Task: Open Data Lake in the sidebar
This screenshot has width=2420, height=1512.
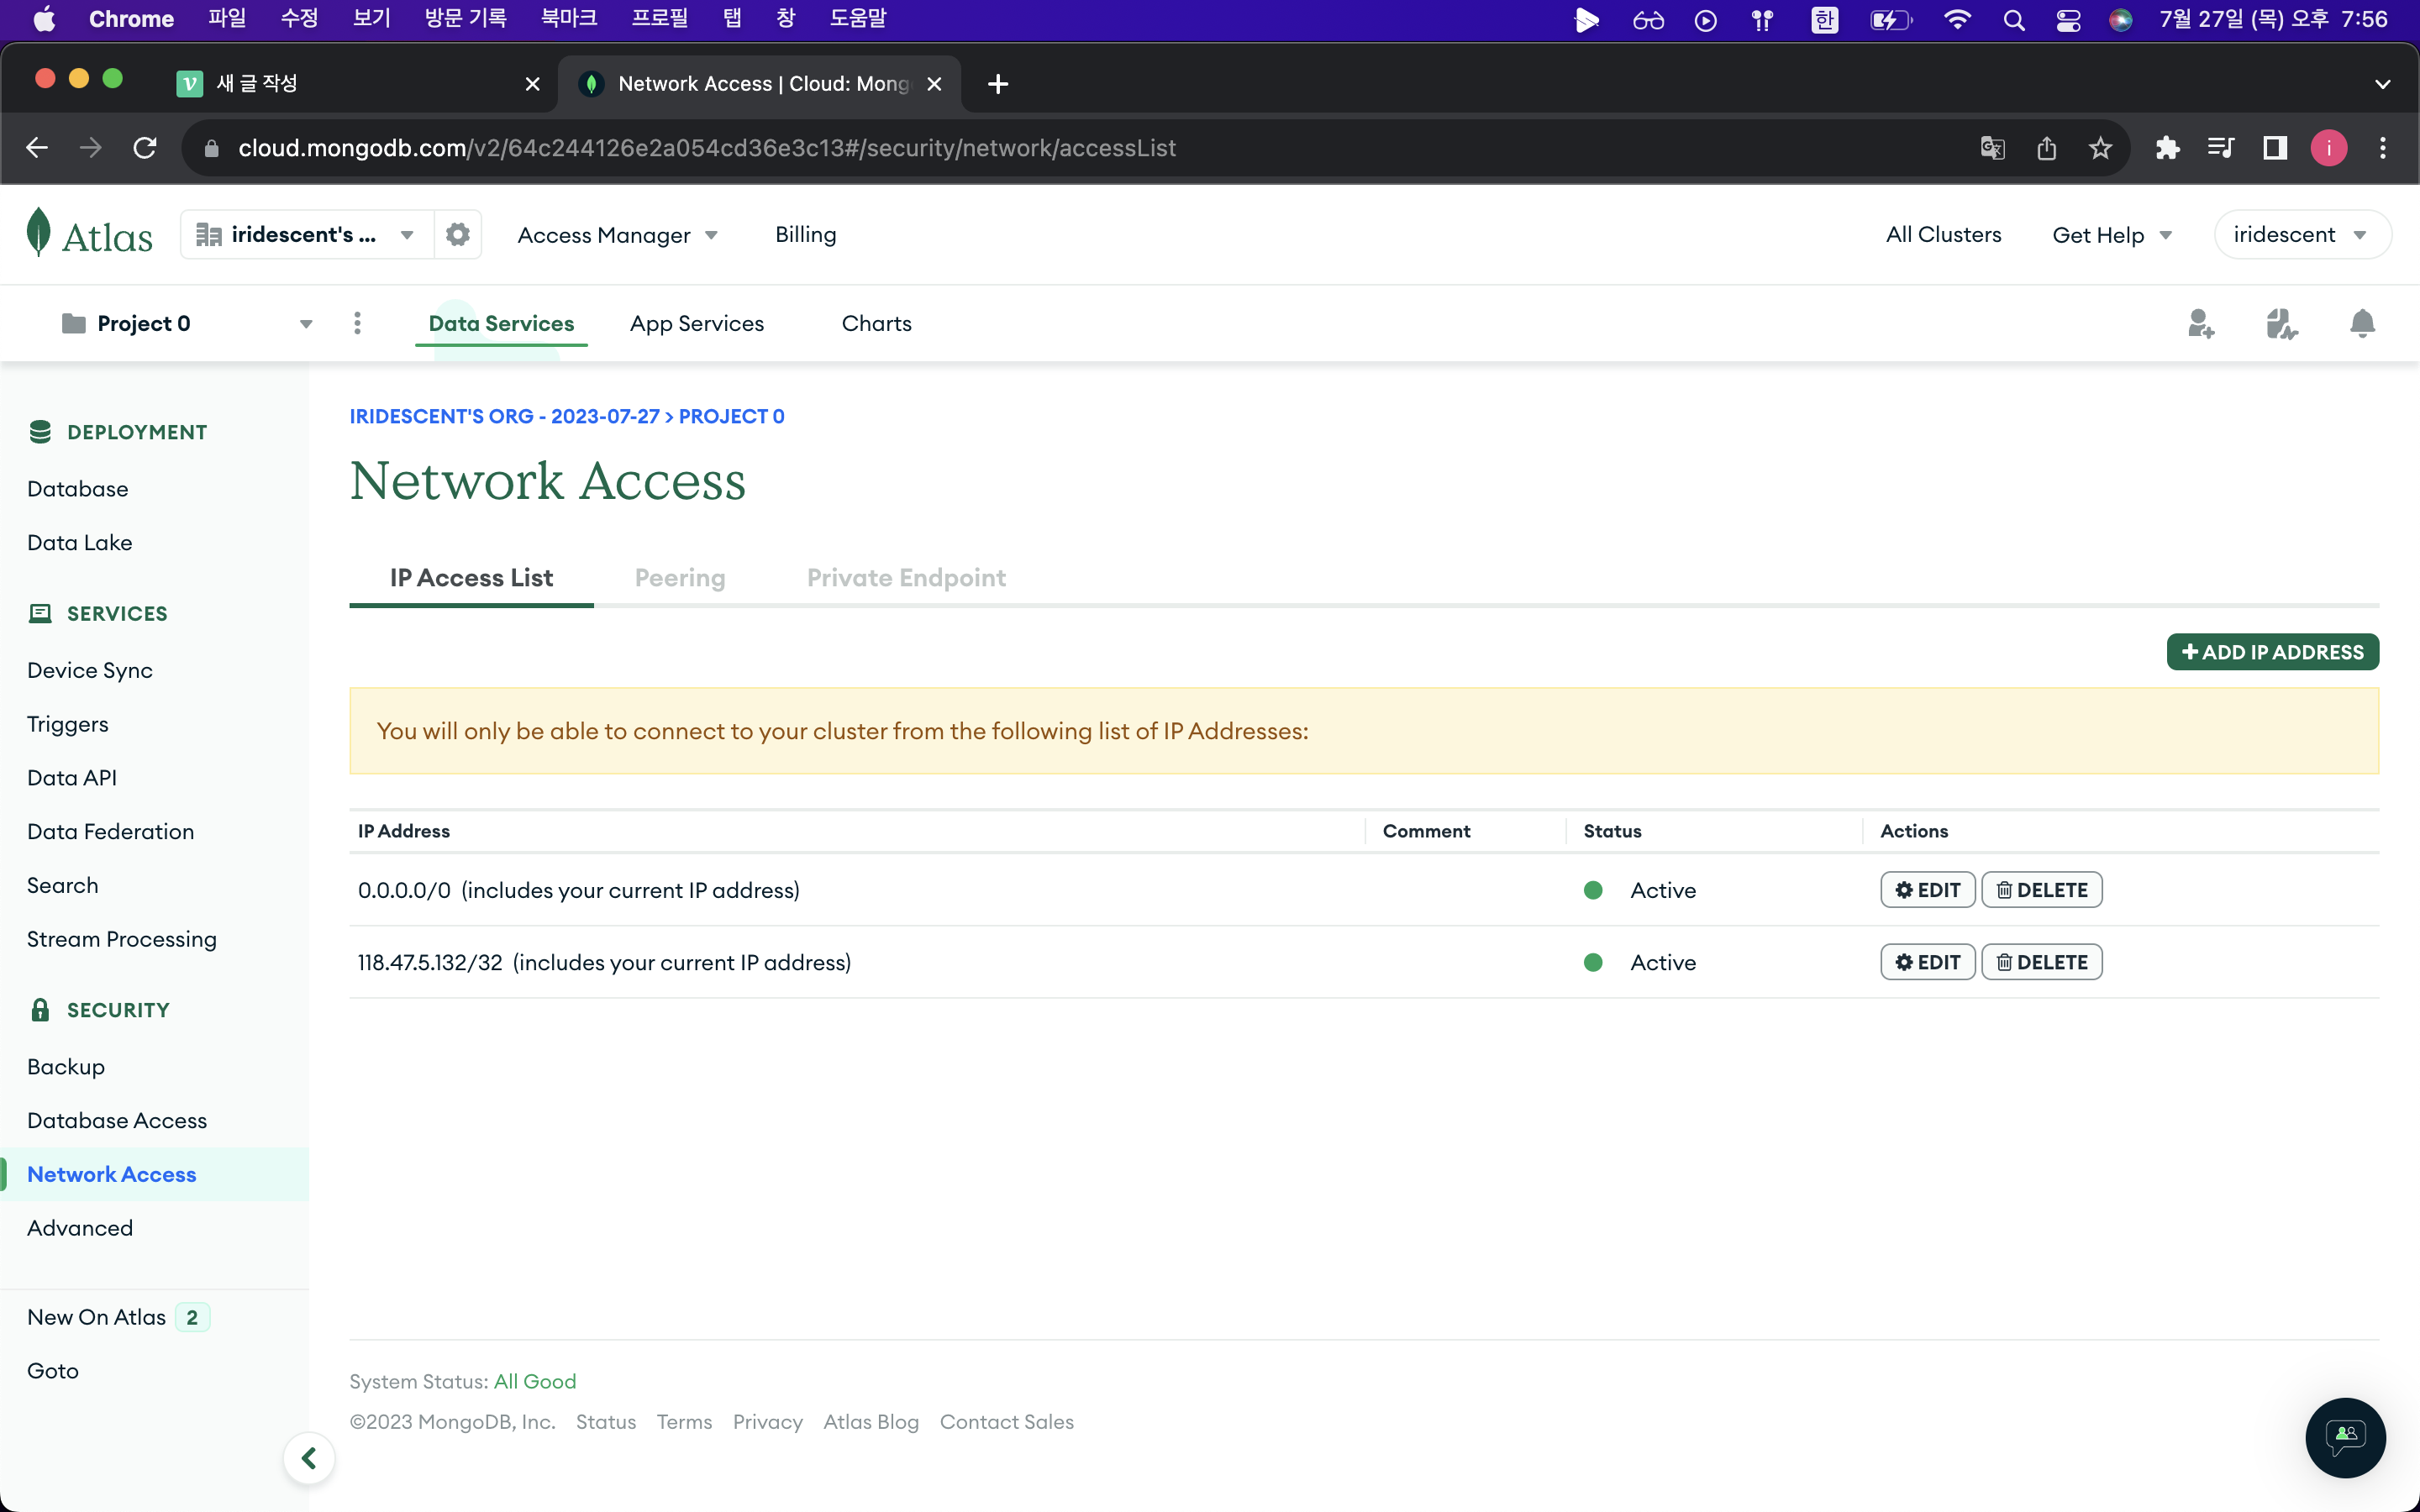Action: [80, 543]
